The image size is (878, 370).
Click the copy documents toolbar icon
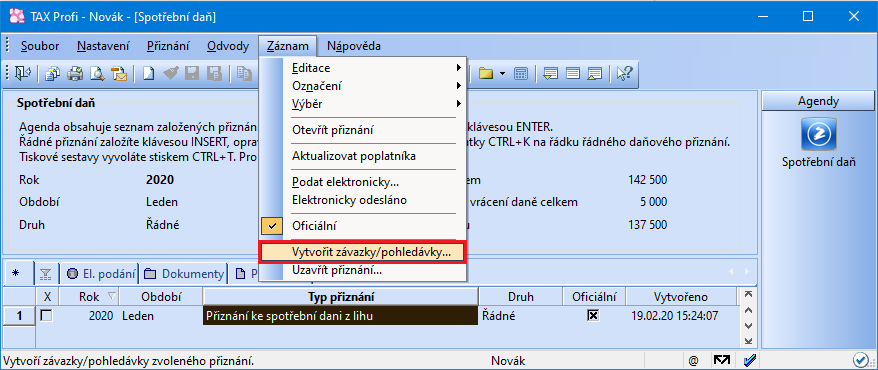(x=52, y=73)
